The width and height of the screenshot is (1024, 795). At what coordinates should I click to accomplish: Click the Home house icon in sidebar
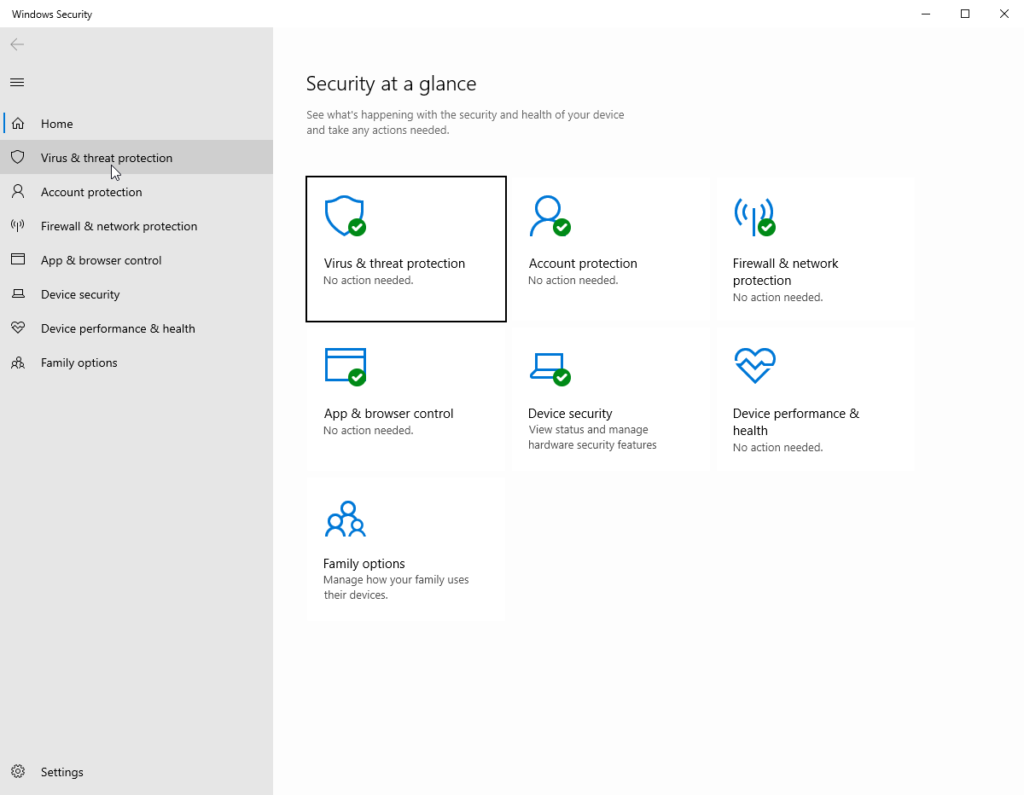pos(18,123)
